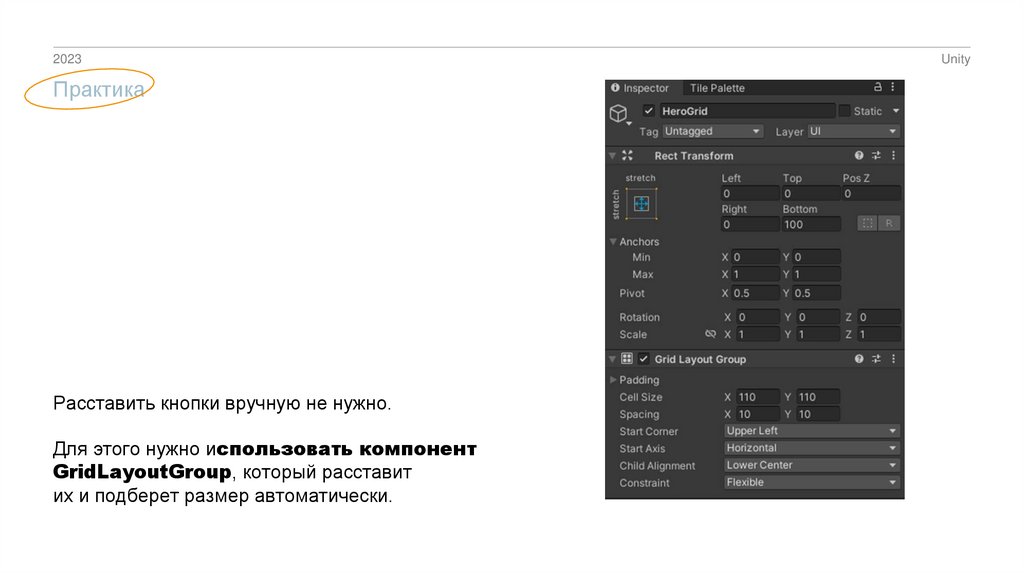Click the Bottom field showing 100
The image size is (1024, 574).
coord(810,224)
